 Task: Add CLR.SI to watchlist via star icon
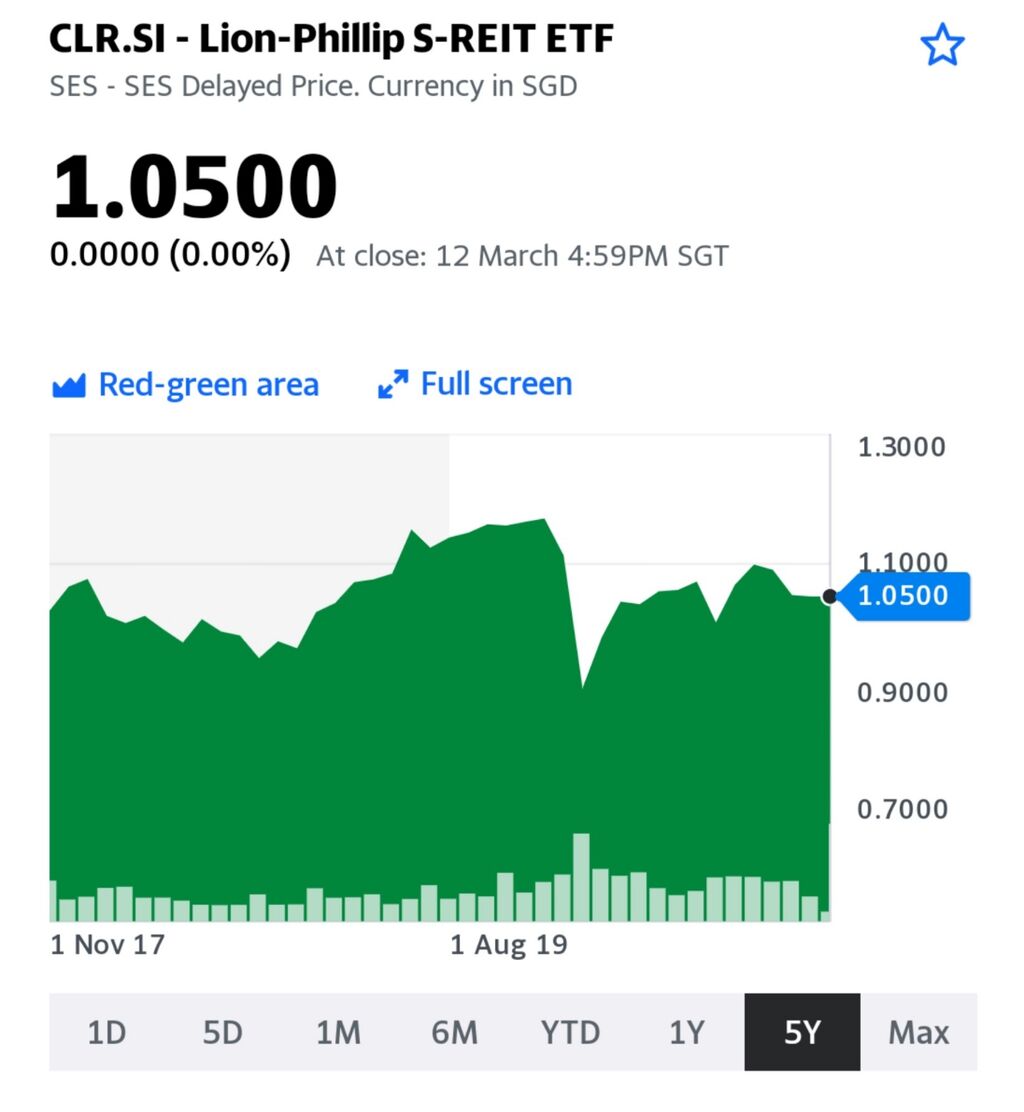tap(942, 45)
